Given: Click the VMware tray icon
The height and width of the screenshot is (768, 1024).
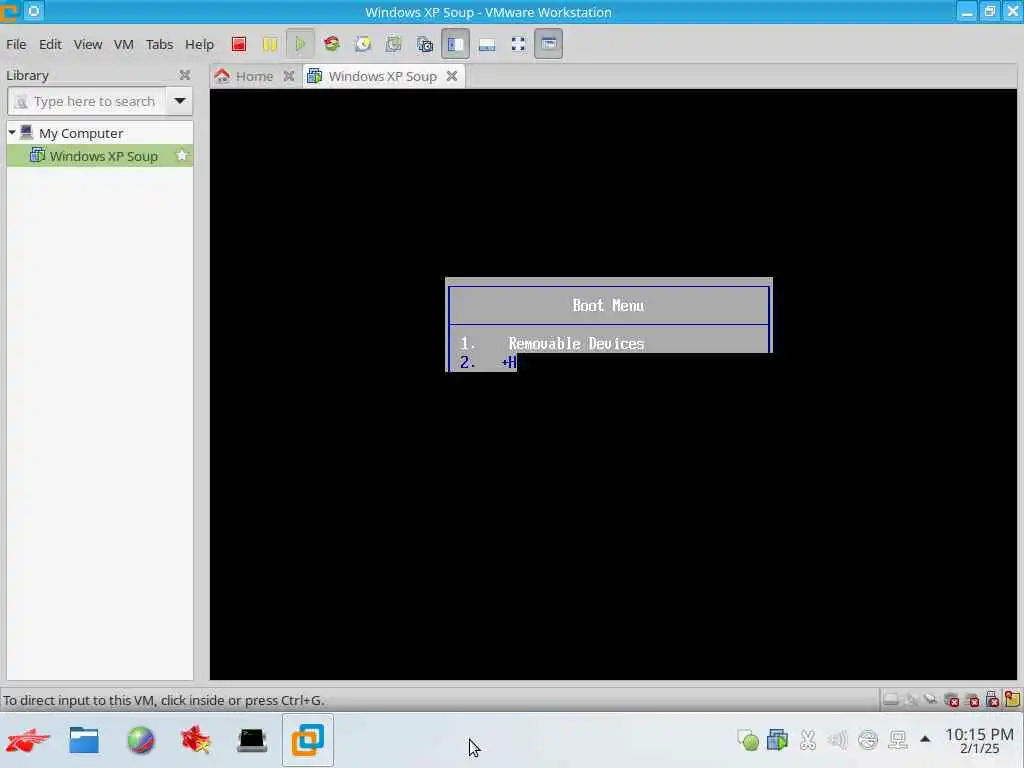Looking at the screenshot, I should [778, 740].
